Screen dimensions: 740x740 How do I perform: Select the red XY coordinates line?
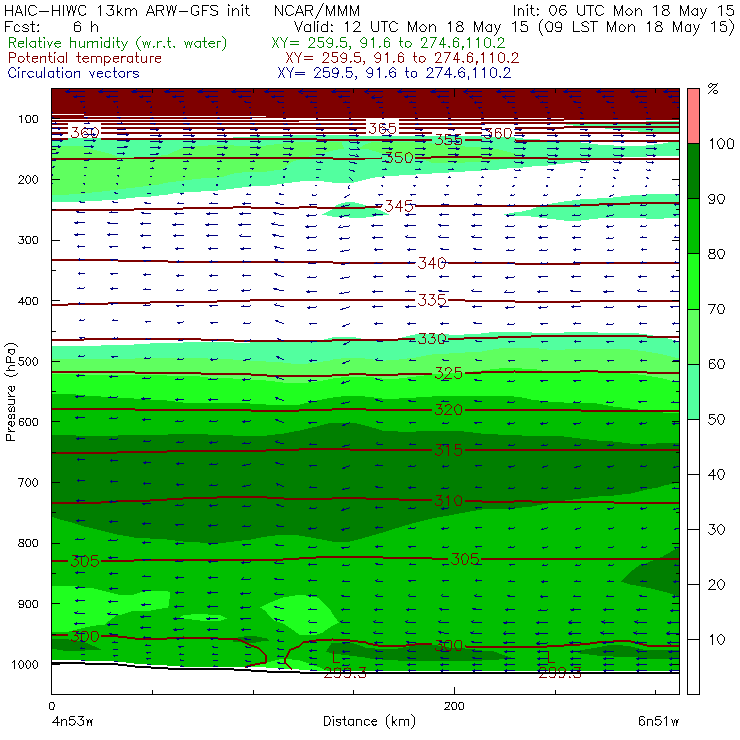[x=402, y=58]
